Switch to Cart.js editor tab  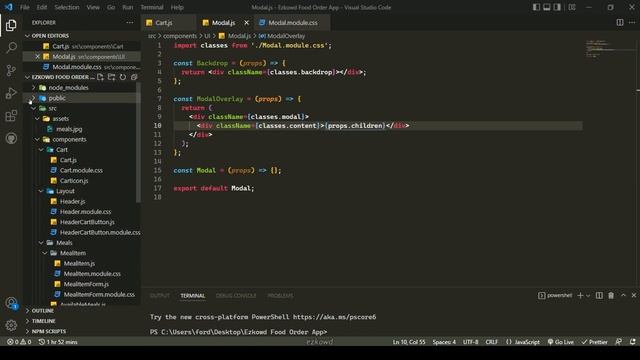[168, 23]
